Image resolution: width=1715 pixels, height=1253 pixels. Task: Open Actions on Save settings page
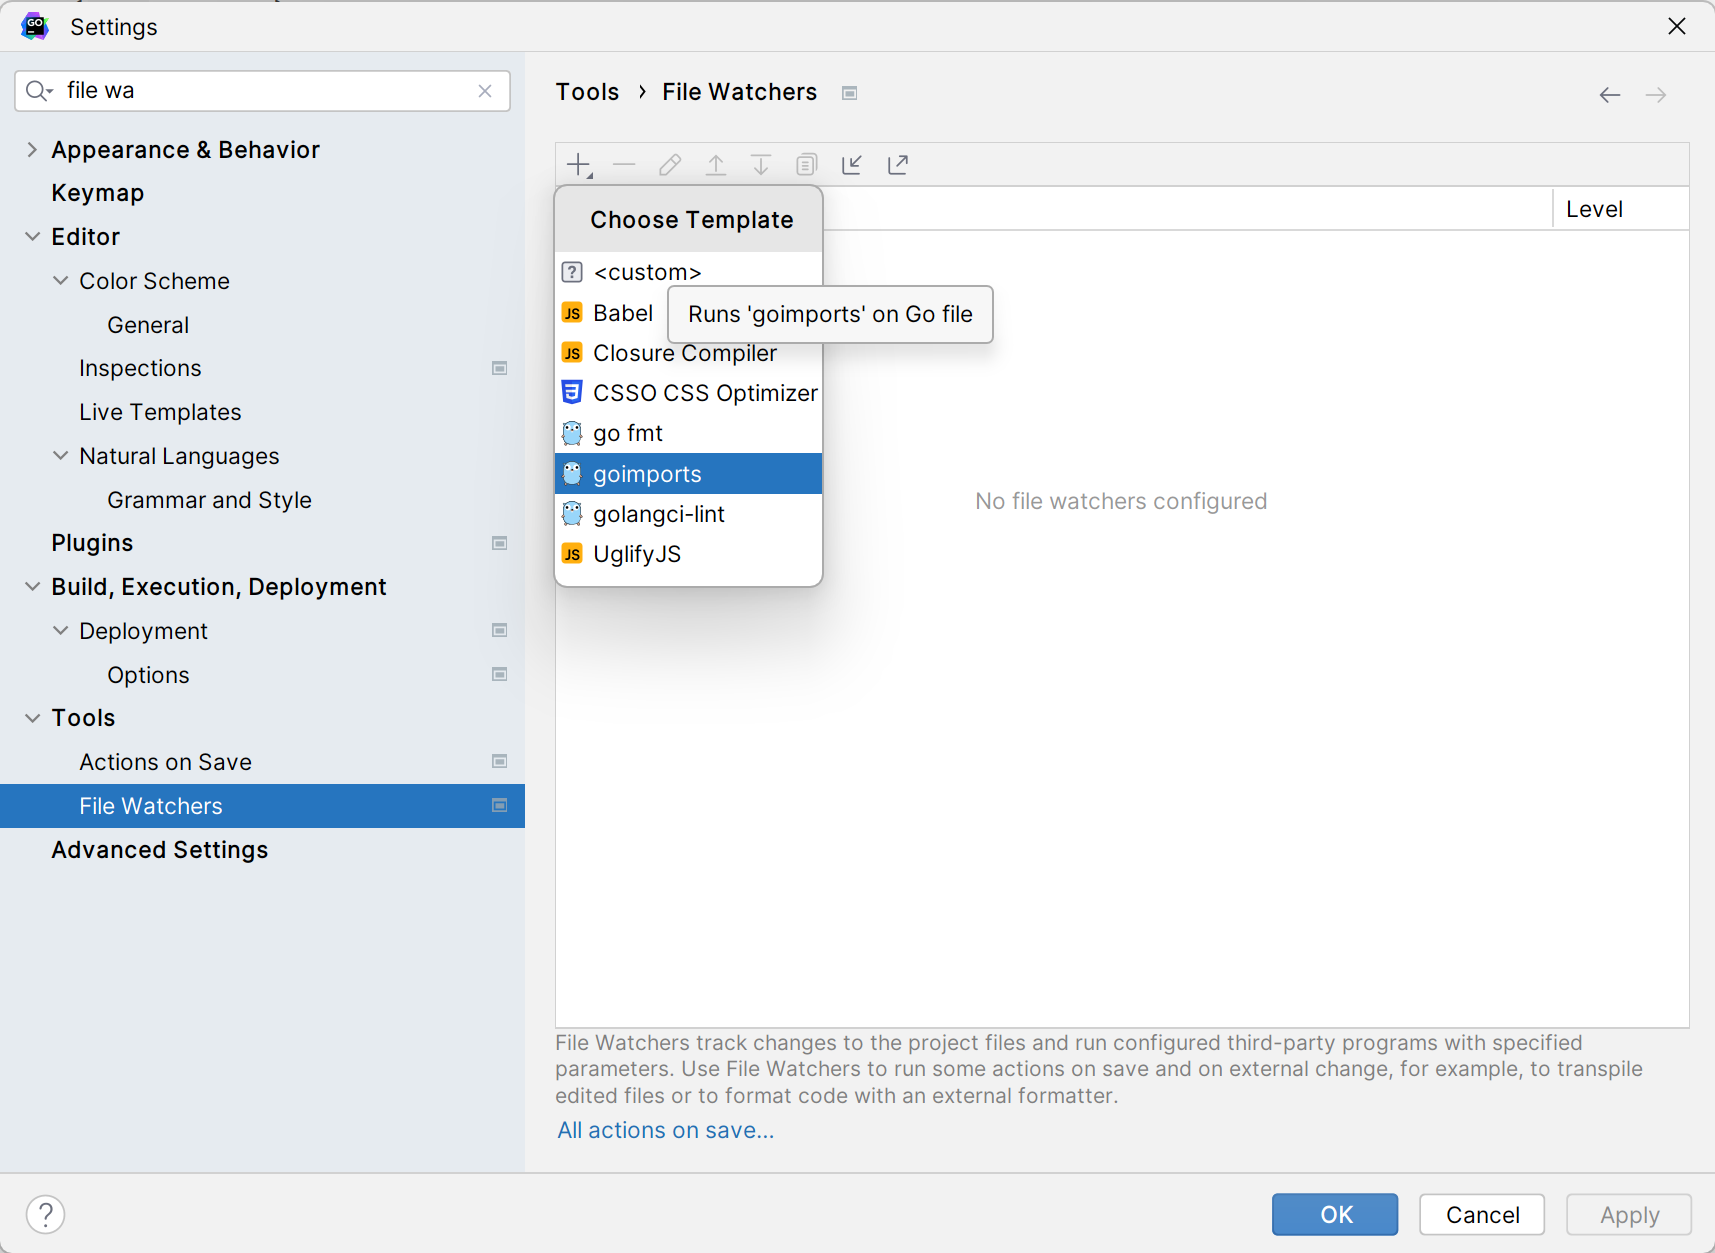click(x=165, y=762)
